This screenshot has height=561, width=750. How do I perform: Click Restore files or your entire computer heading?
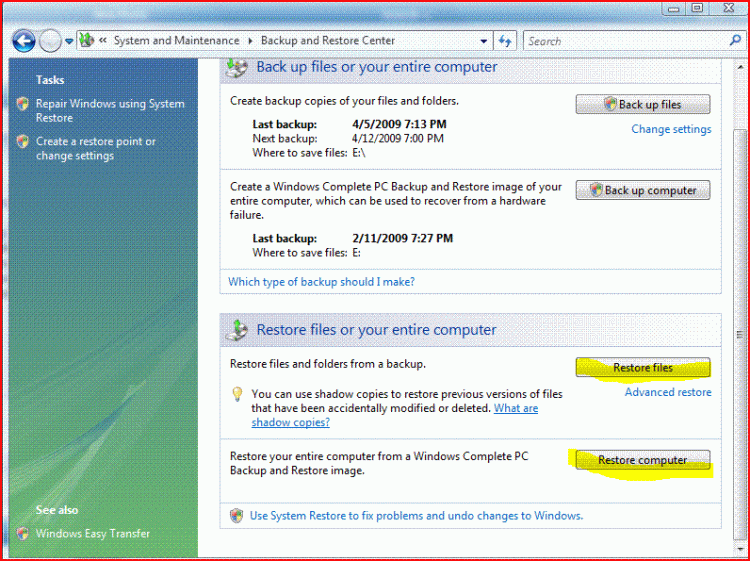(x=376, y=330)
